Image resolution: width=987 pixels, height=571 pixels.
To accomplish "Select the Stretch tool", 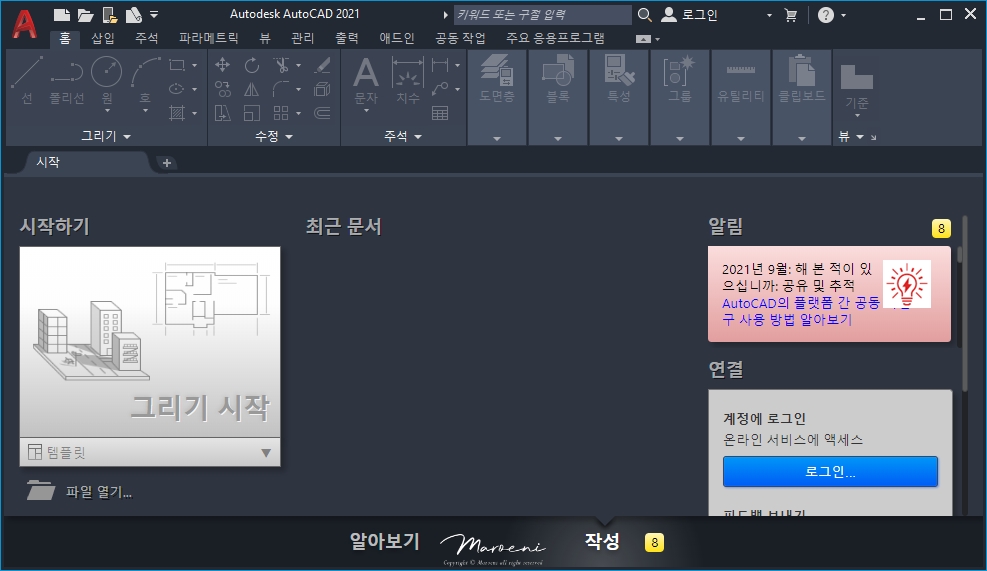I will pos(222,113).
